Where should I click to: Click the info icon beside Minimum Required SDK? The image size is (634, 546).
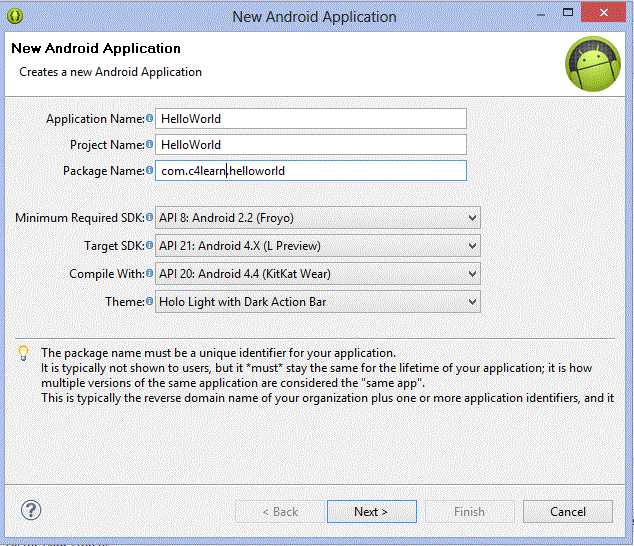[x=149, y=217]
